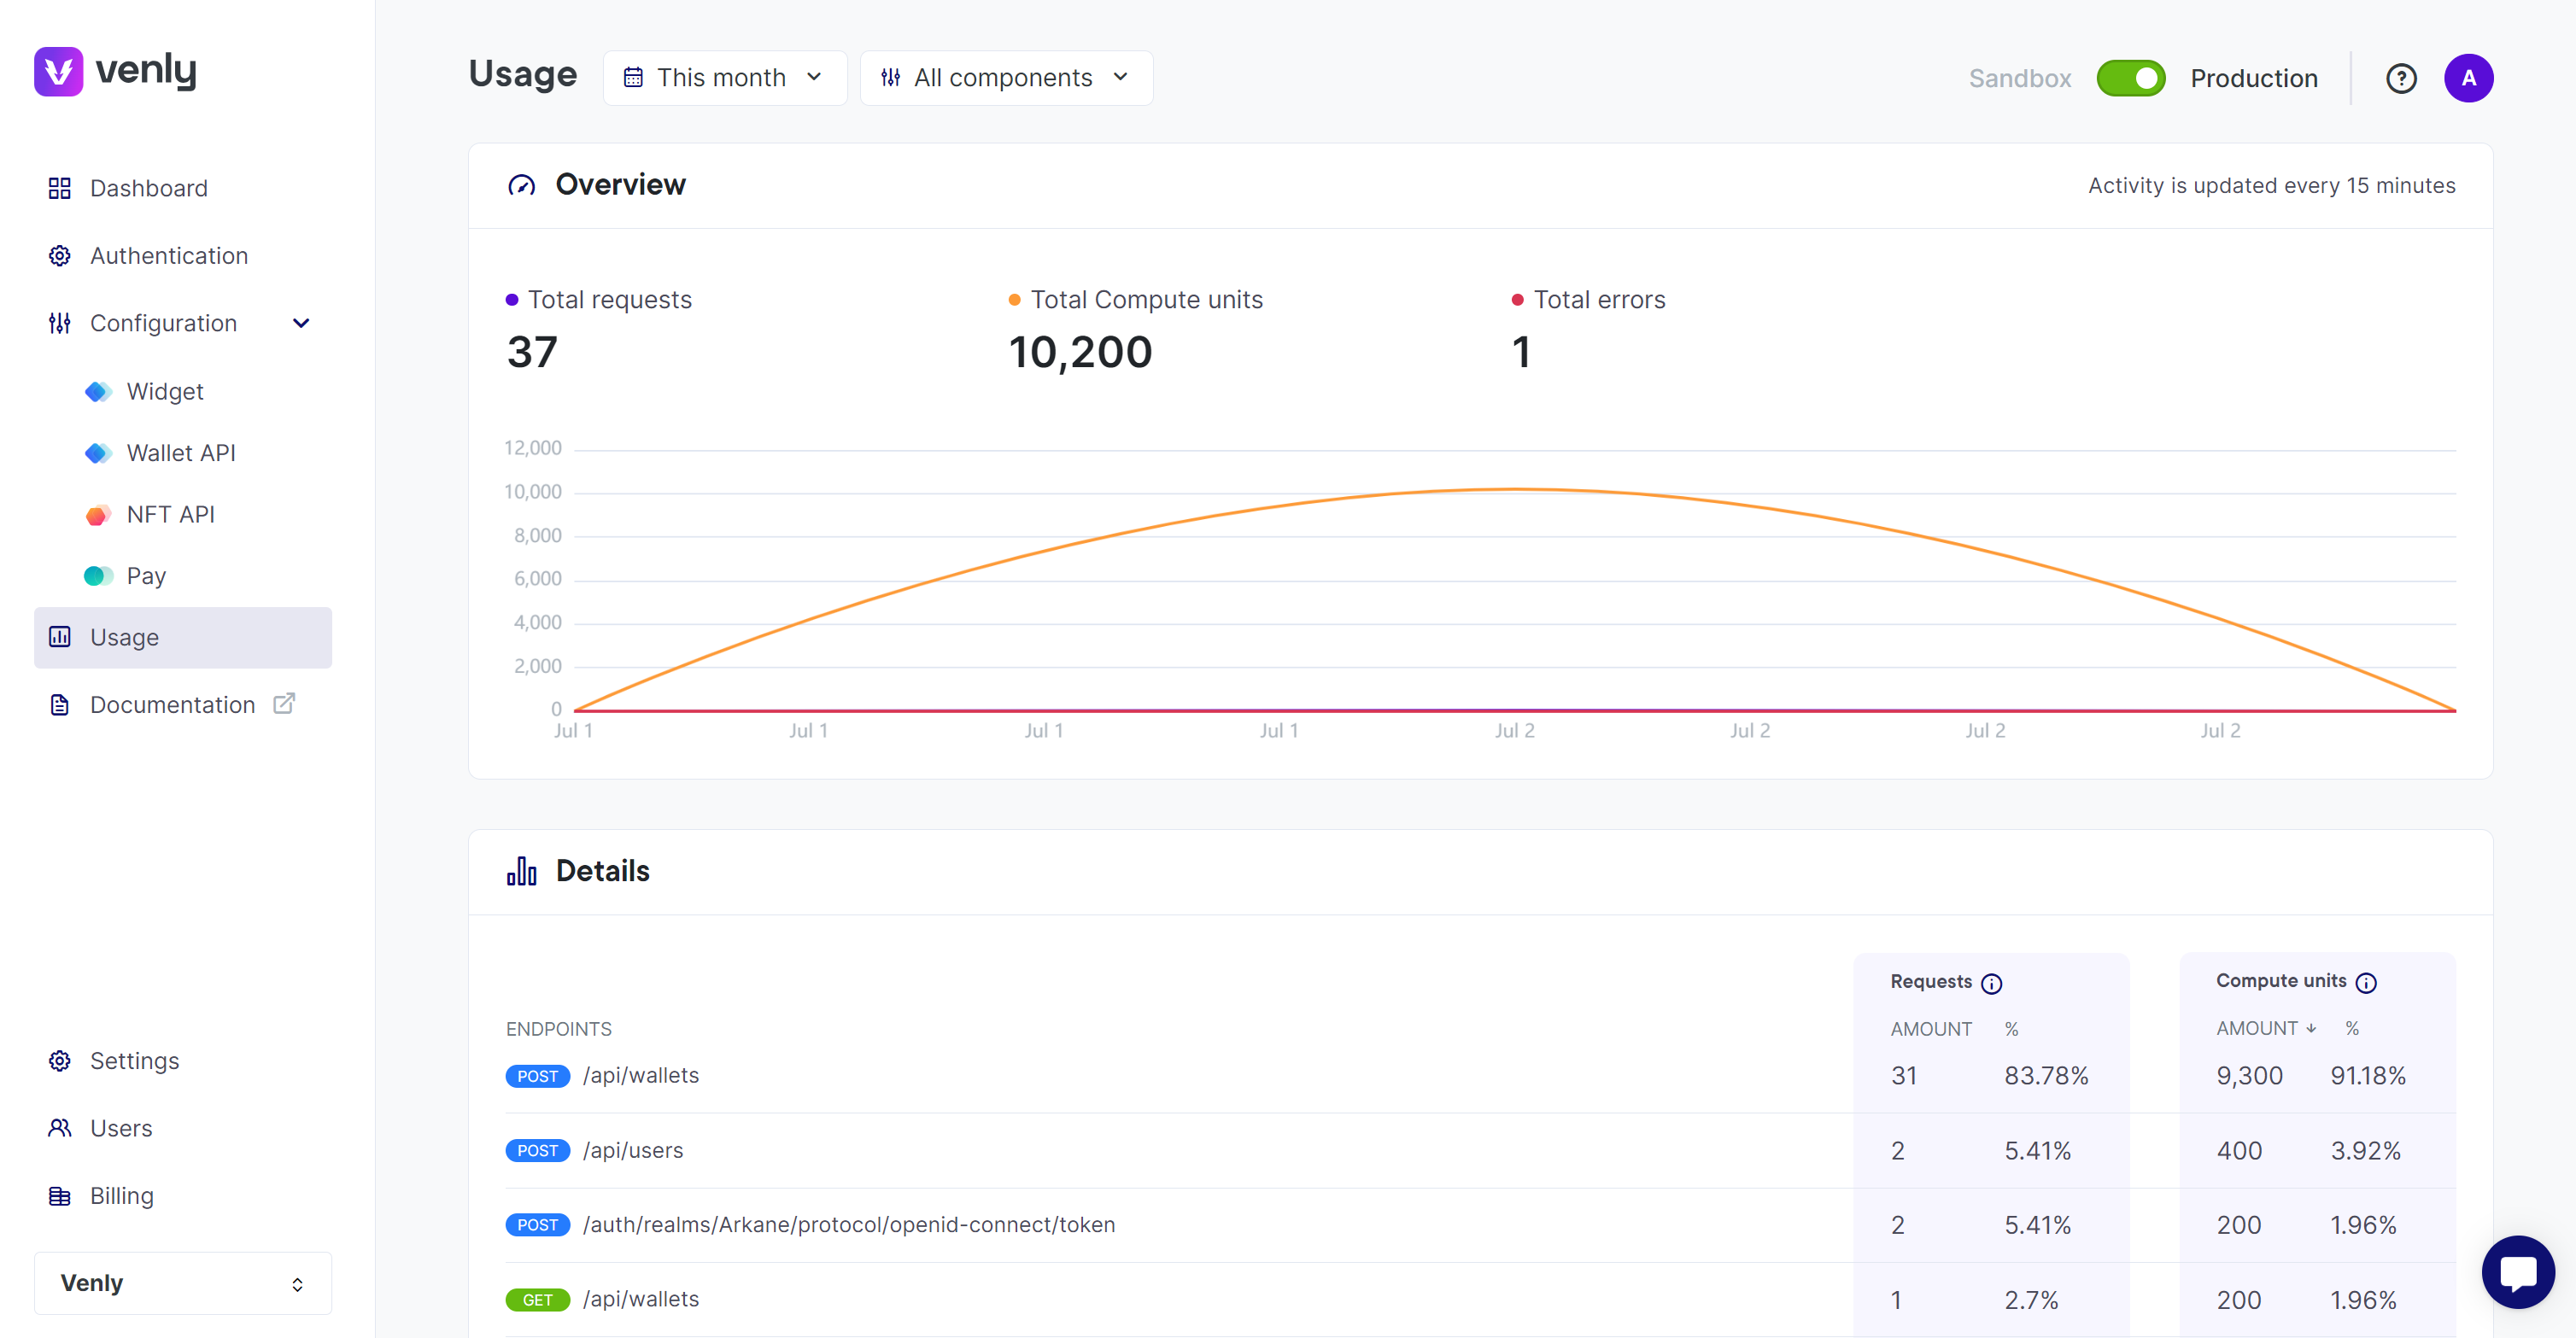
Task: Click the Usage chart icon in sidebar
Action: [x=60, y=637]
